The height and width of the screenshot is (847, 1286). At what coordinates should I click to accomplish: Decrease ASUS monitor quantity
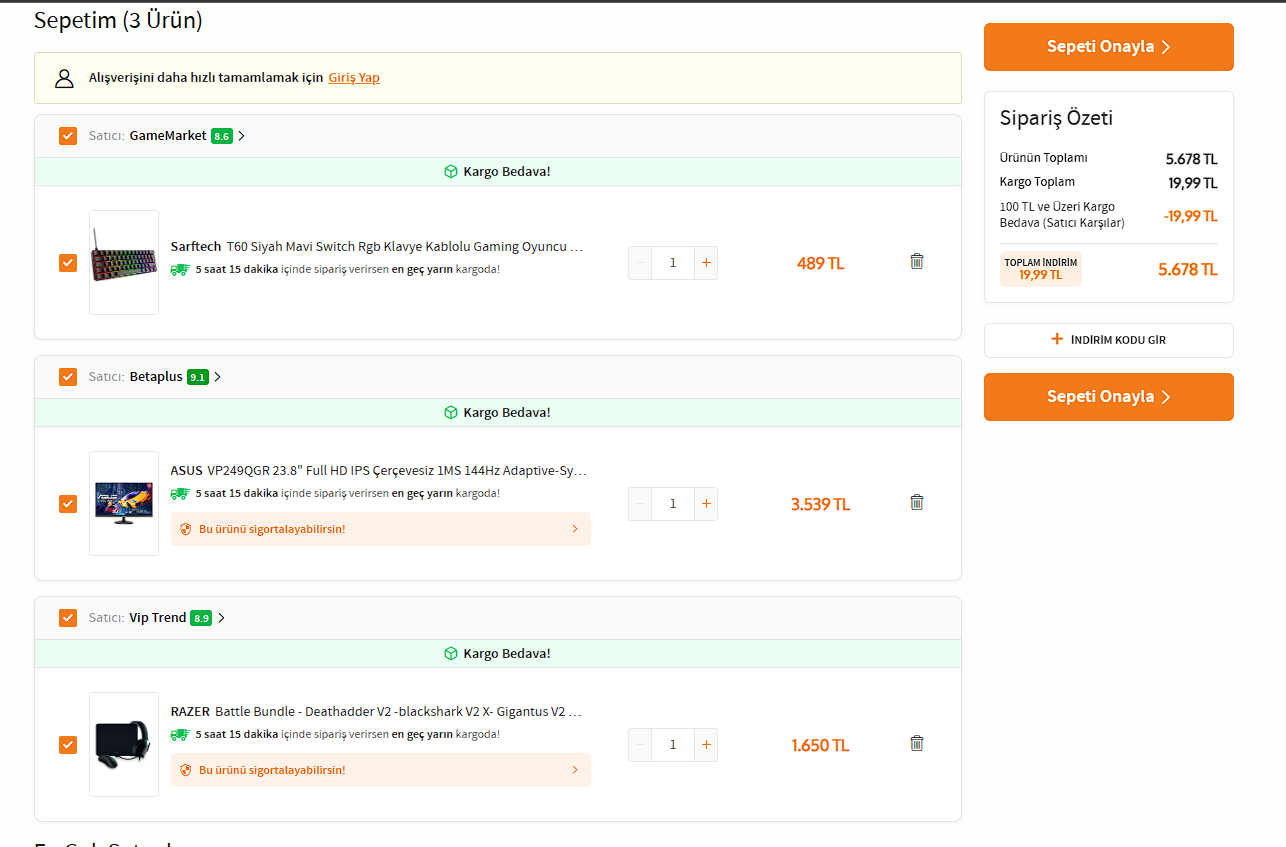click(x=640, y=504)
